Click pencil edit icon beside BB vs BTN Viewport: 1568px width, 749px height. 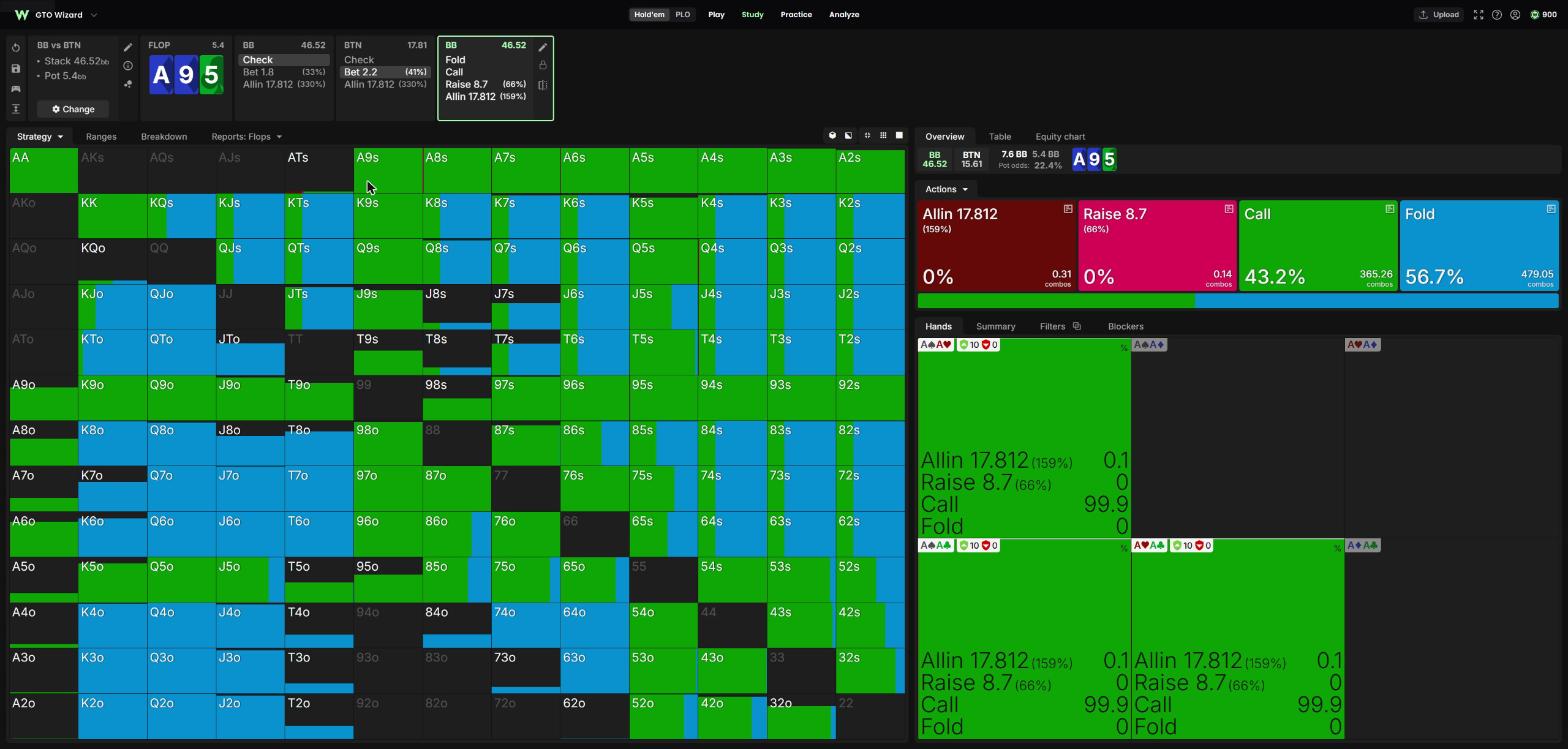pos(128,47)
